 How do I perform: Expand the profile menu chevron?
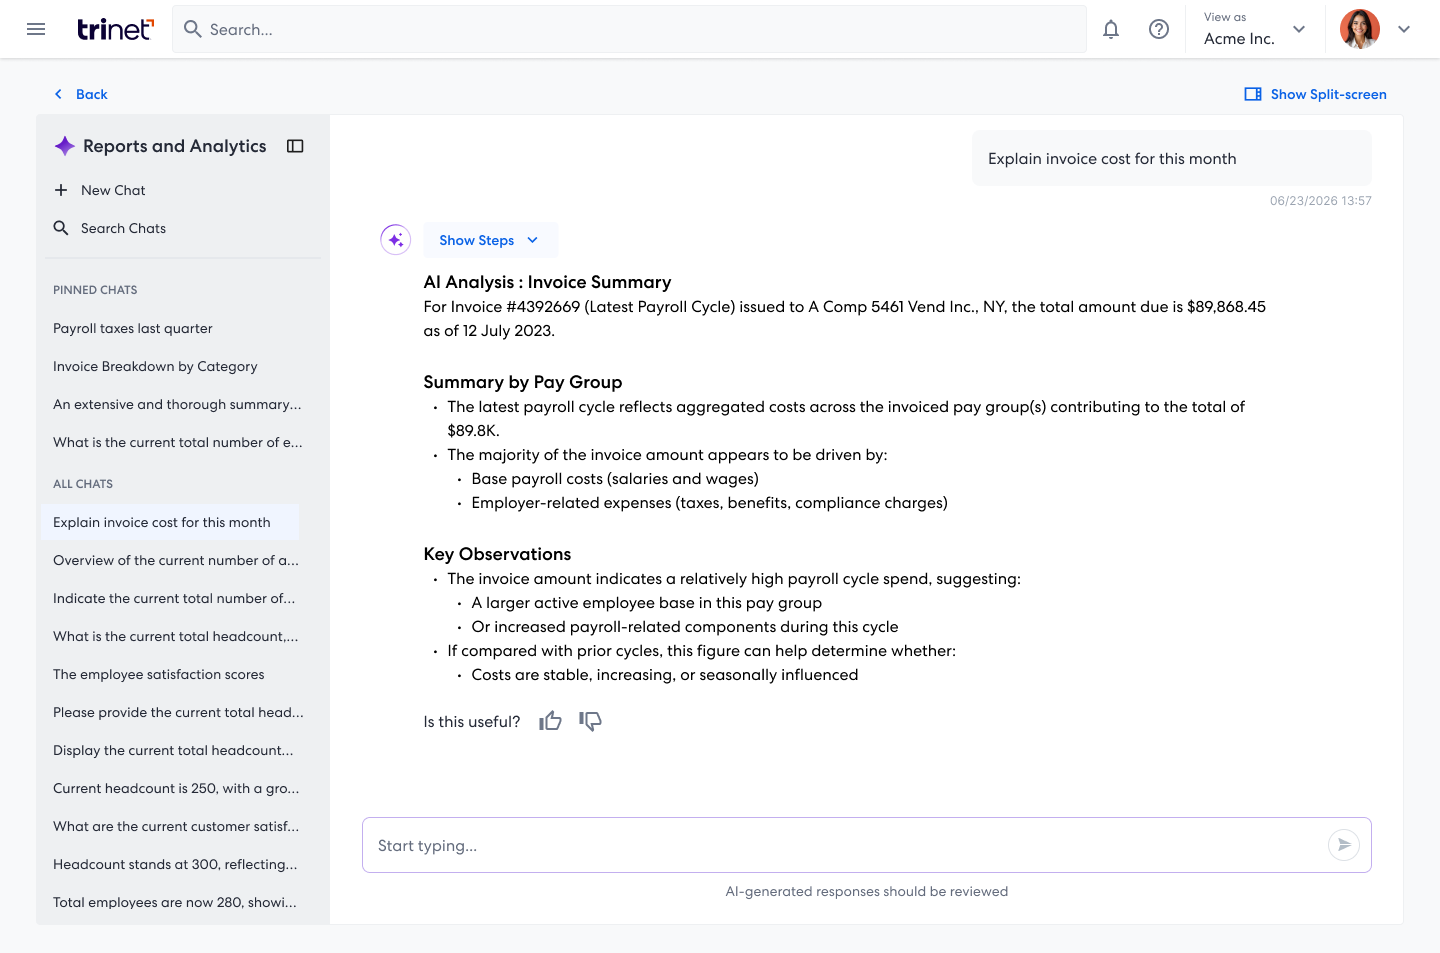point(1404,29)
